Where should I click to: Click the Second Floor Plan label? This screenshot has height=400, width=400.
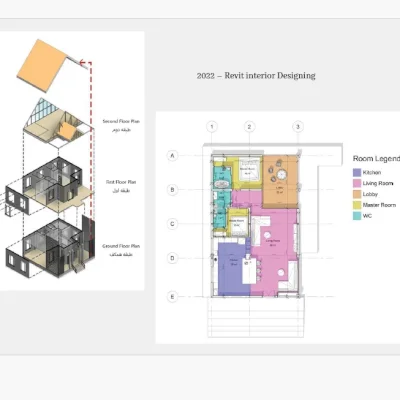(x=121, y=121)
